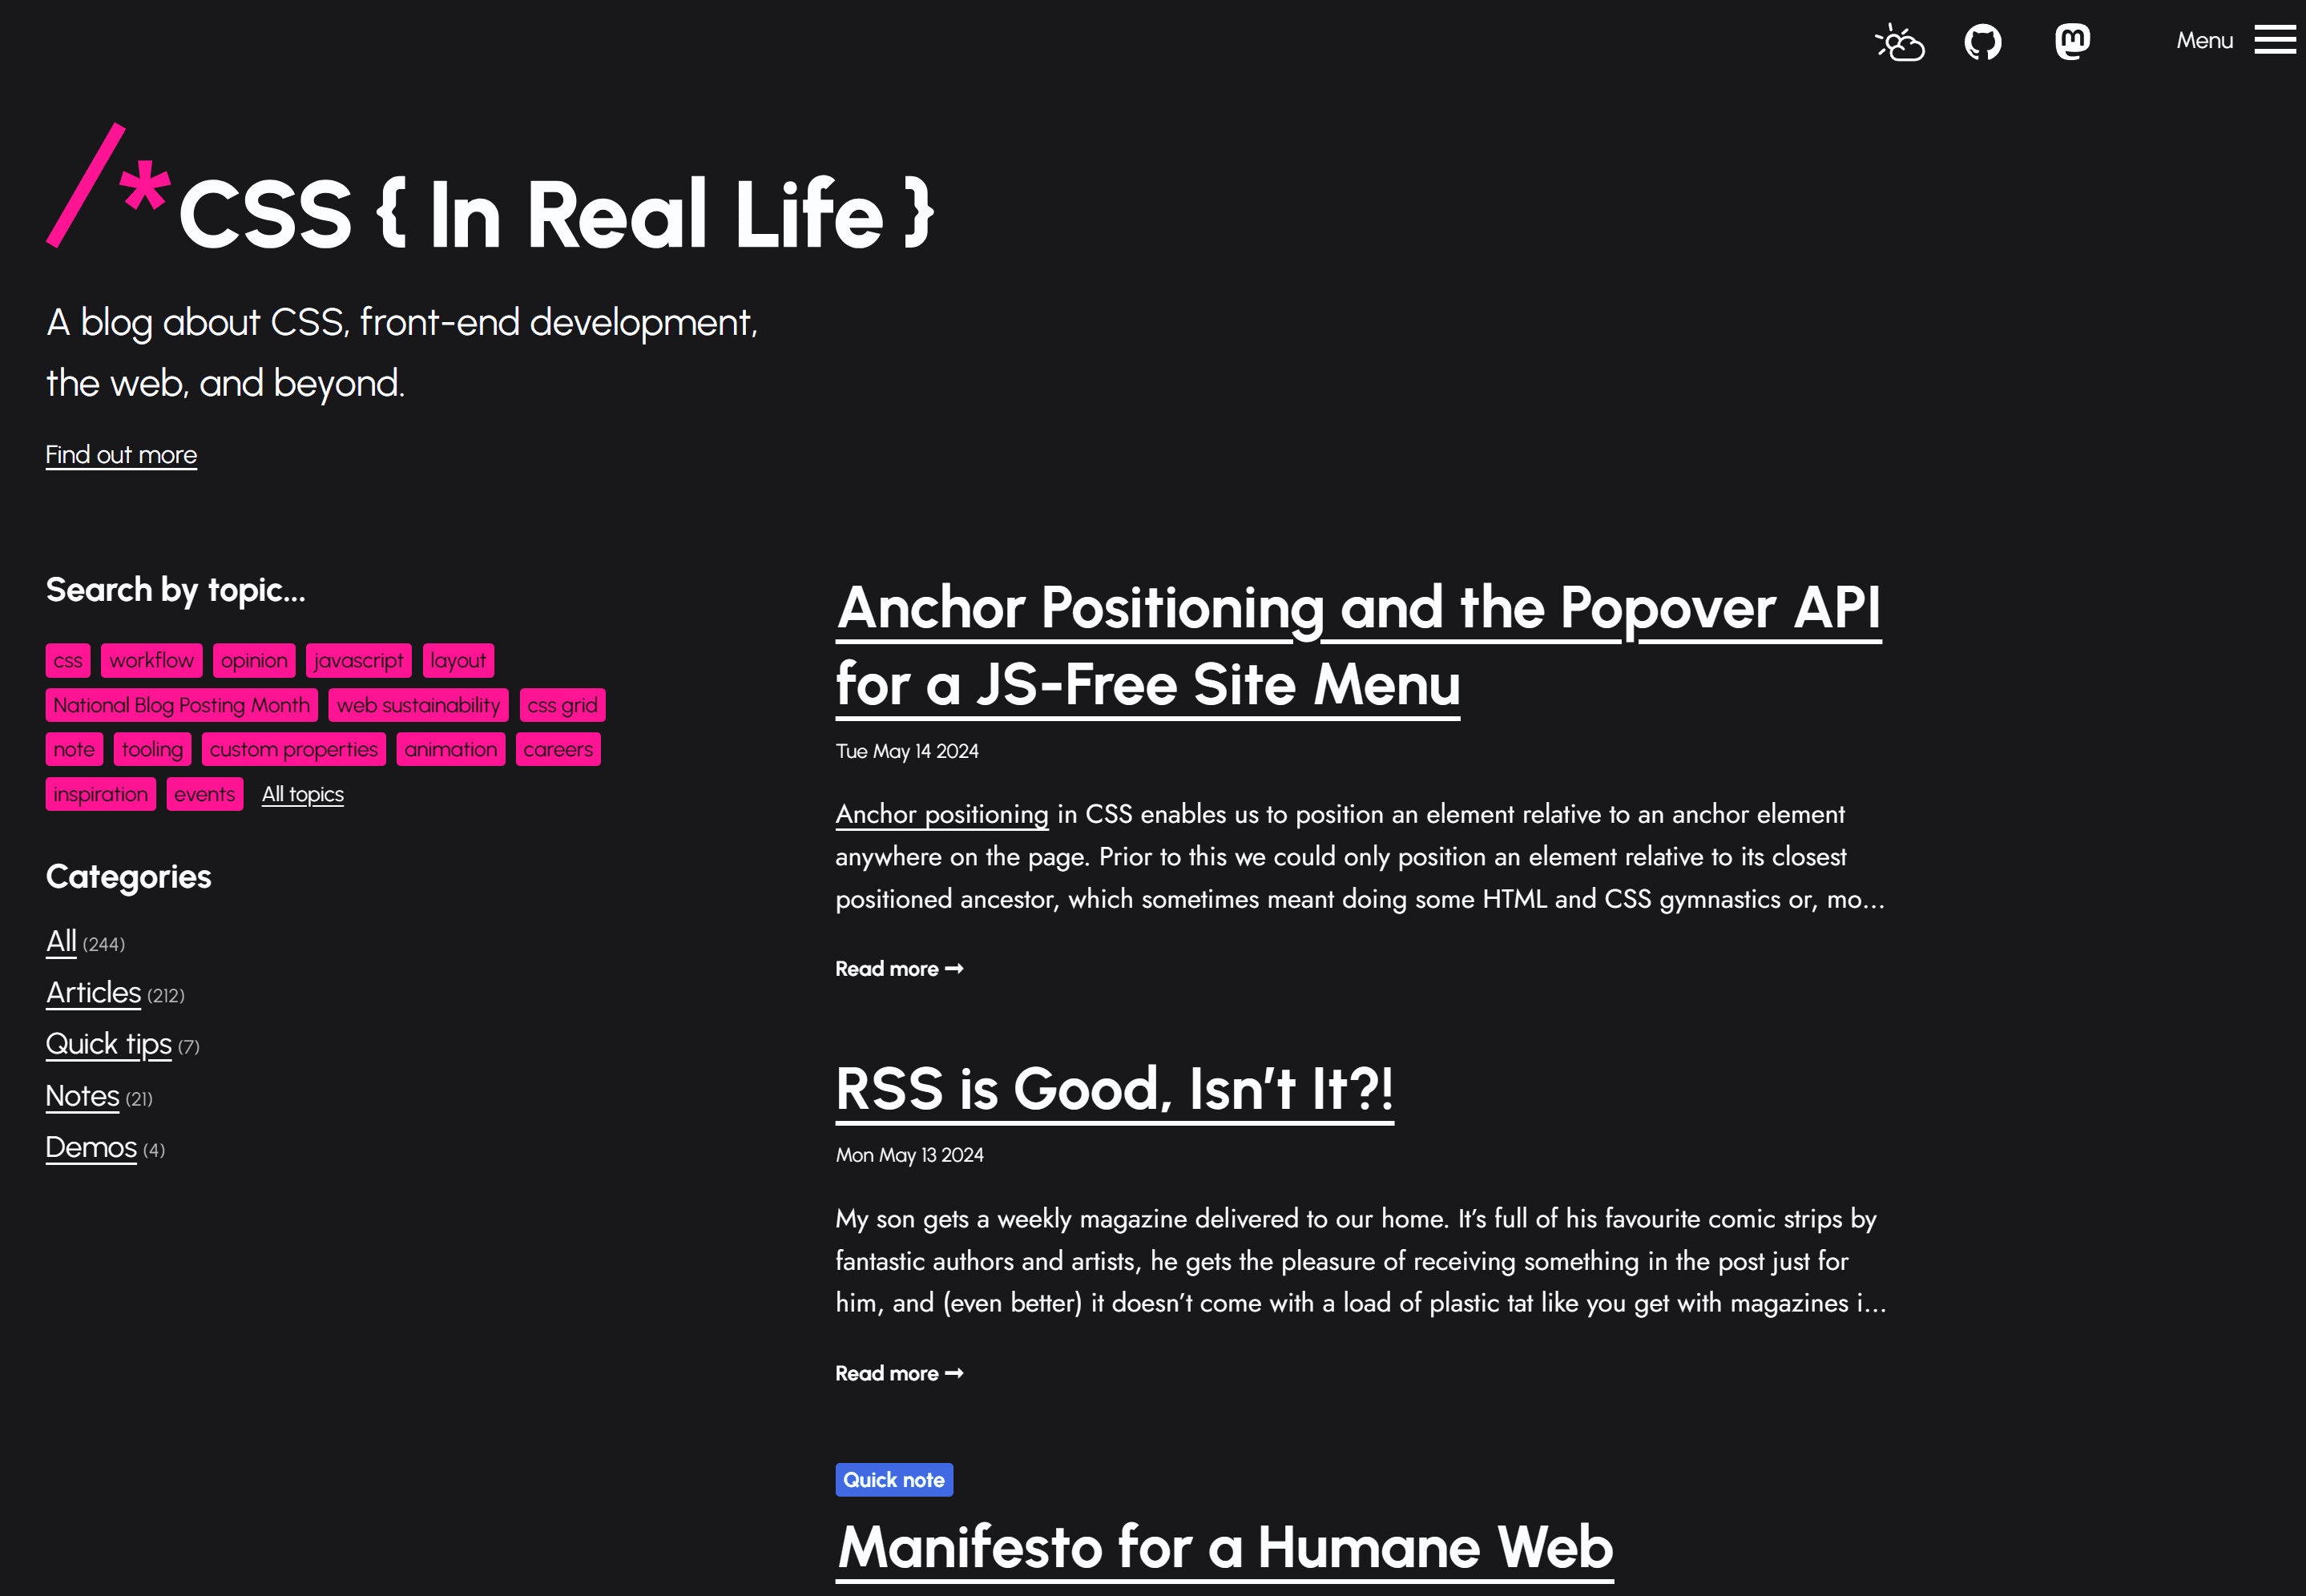Screen dimensions: 2306x1596
Task: Toggle the javascript topic tag
Action: [x=357, y=660]
